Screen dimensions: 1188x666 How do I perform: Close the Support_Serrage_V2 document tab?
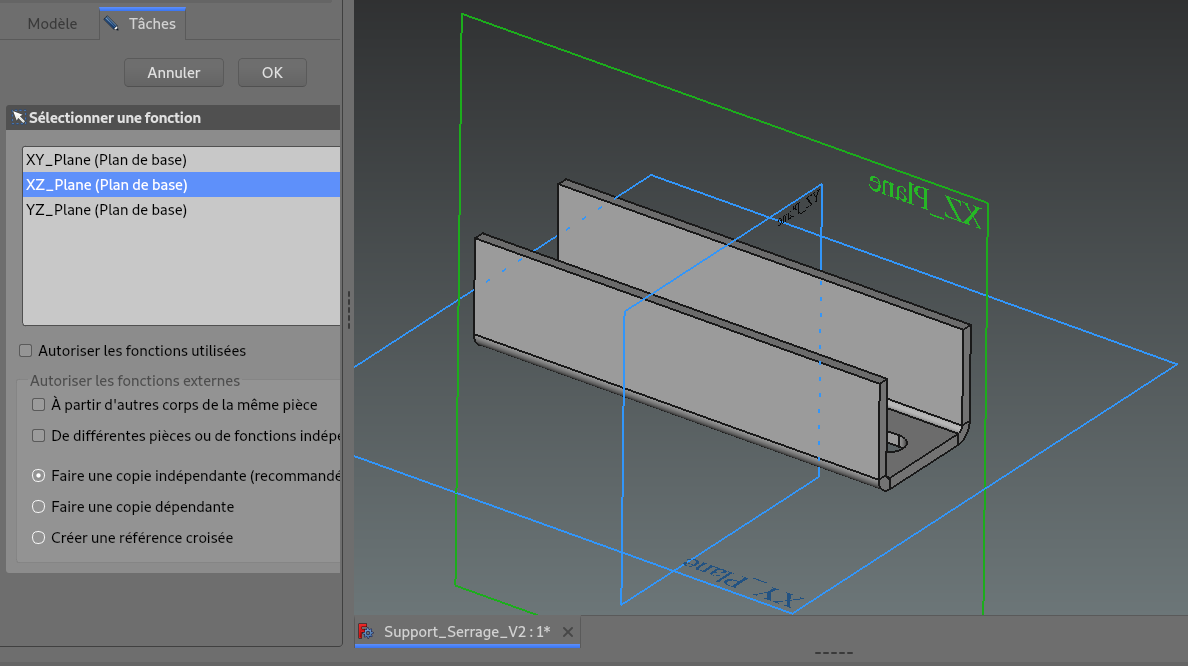pyautogui.click(x=568, y=632)
